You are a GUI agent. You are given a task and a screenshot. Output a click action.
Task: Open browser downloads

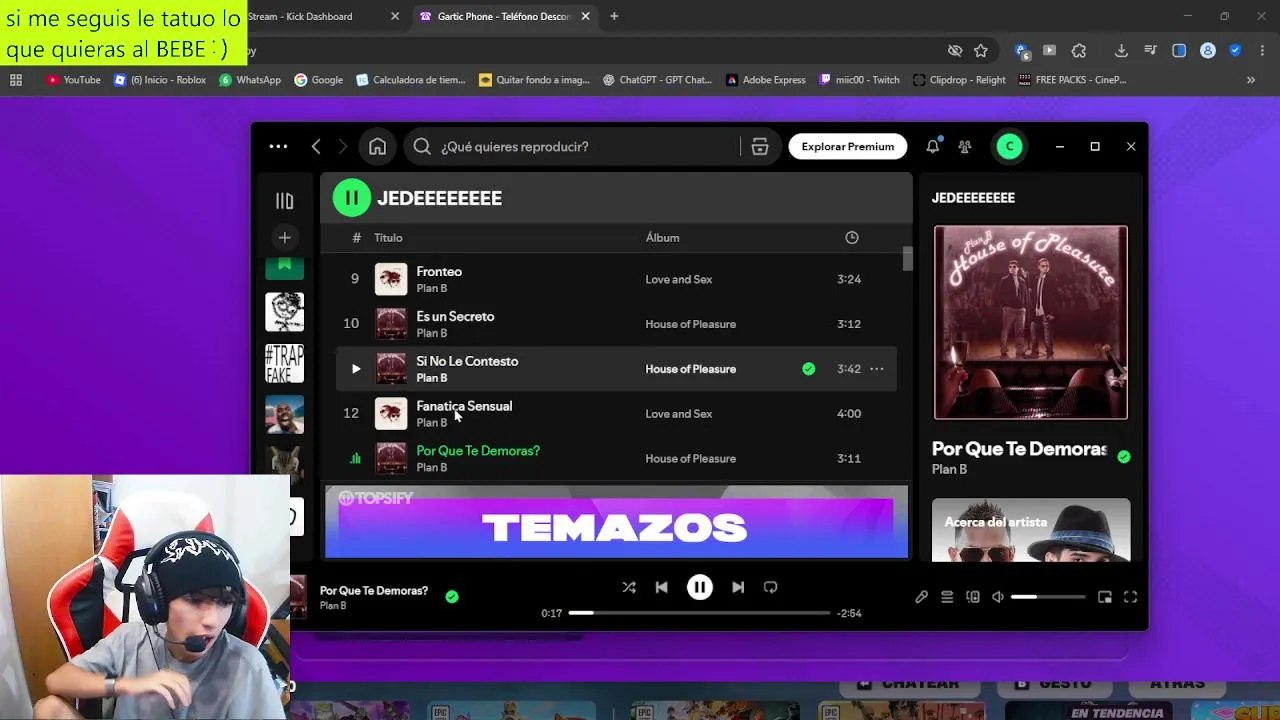(x=1121, y=51)
